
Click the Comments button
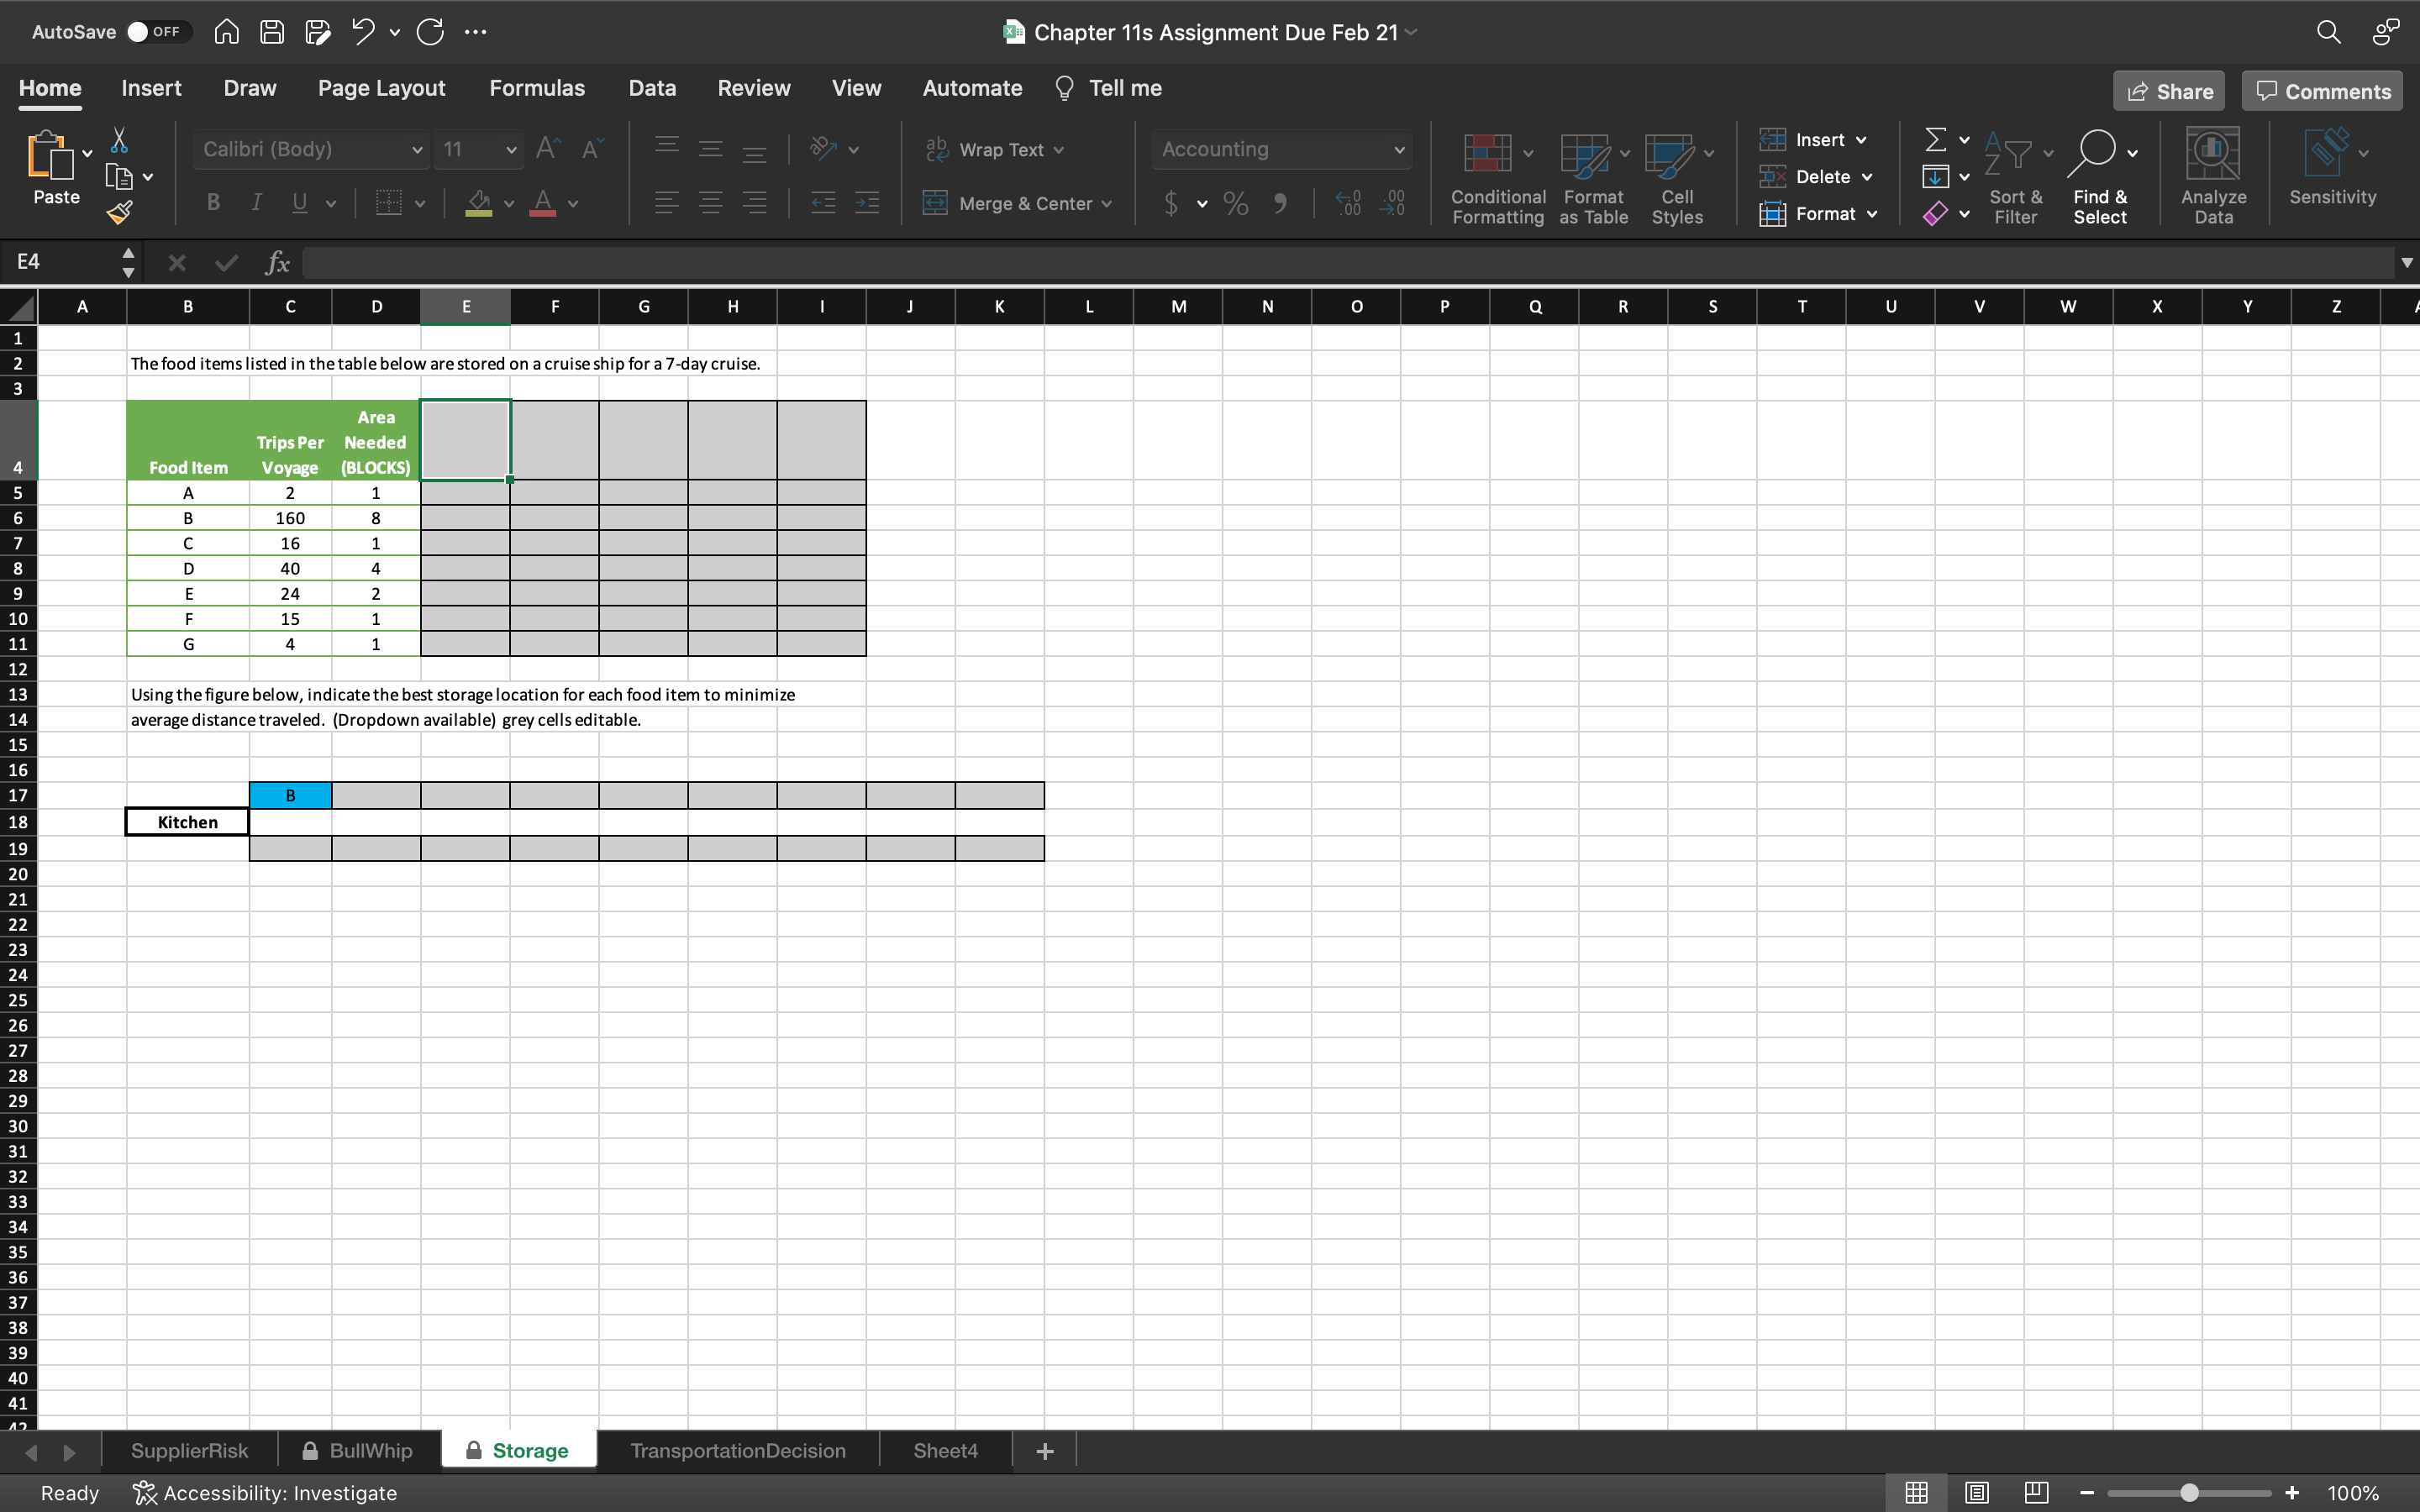(2322, 91)
